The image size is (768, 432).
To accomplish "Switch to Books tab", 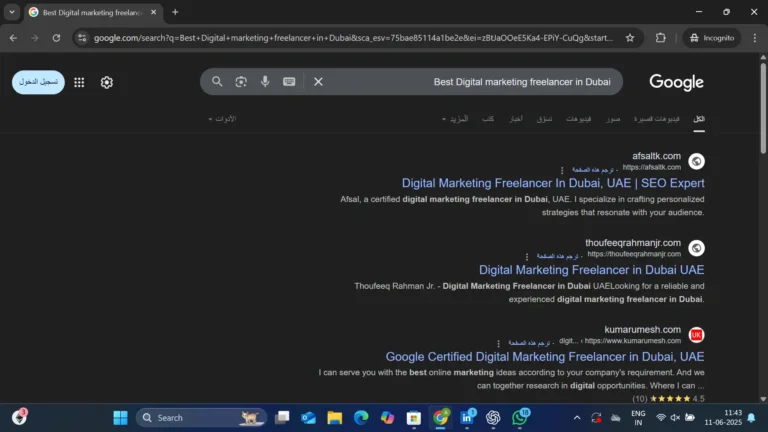I will 488,119.
